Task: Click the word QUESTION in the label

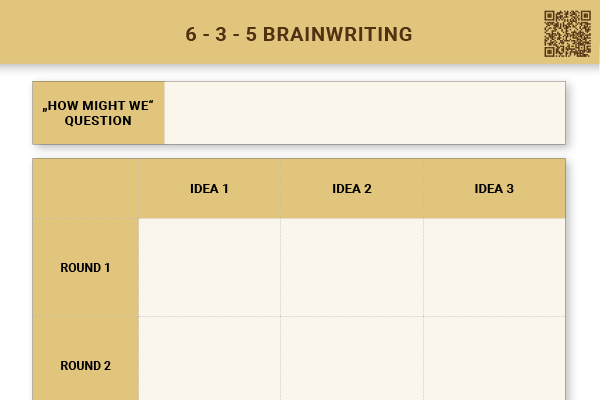Action: (98, 121)
